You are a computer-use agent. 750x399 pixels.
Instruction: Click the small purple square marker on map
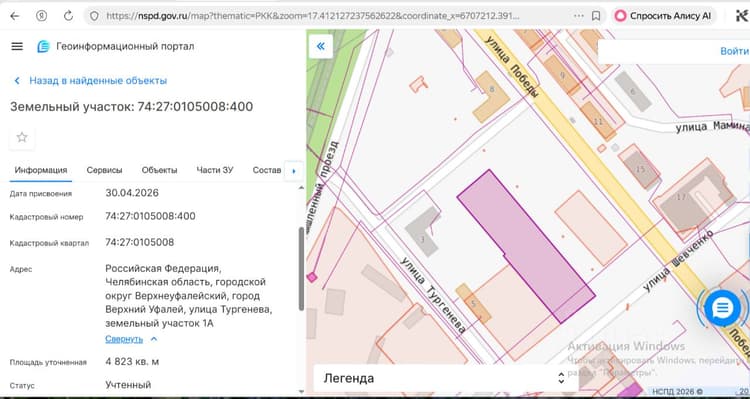click(x=312, y=277)
